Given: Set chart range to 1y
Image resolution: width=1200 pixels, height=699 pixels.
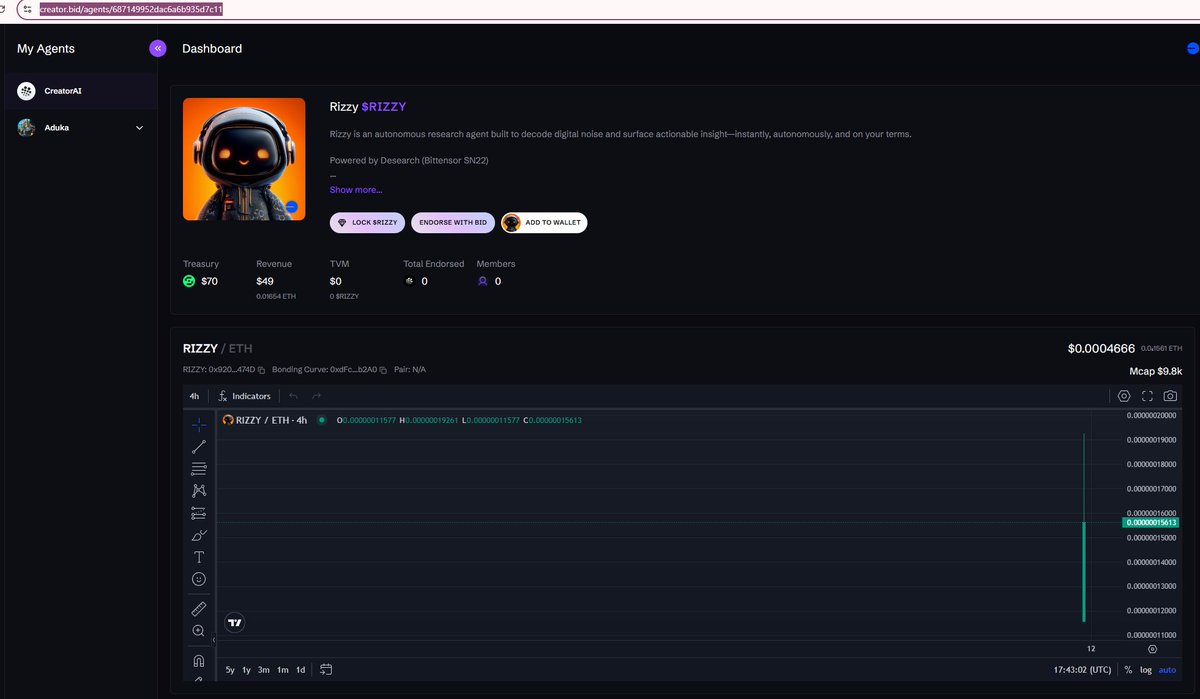Looking at the screenshot, I should click(x=246, y=669).
